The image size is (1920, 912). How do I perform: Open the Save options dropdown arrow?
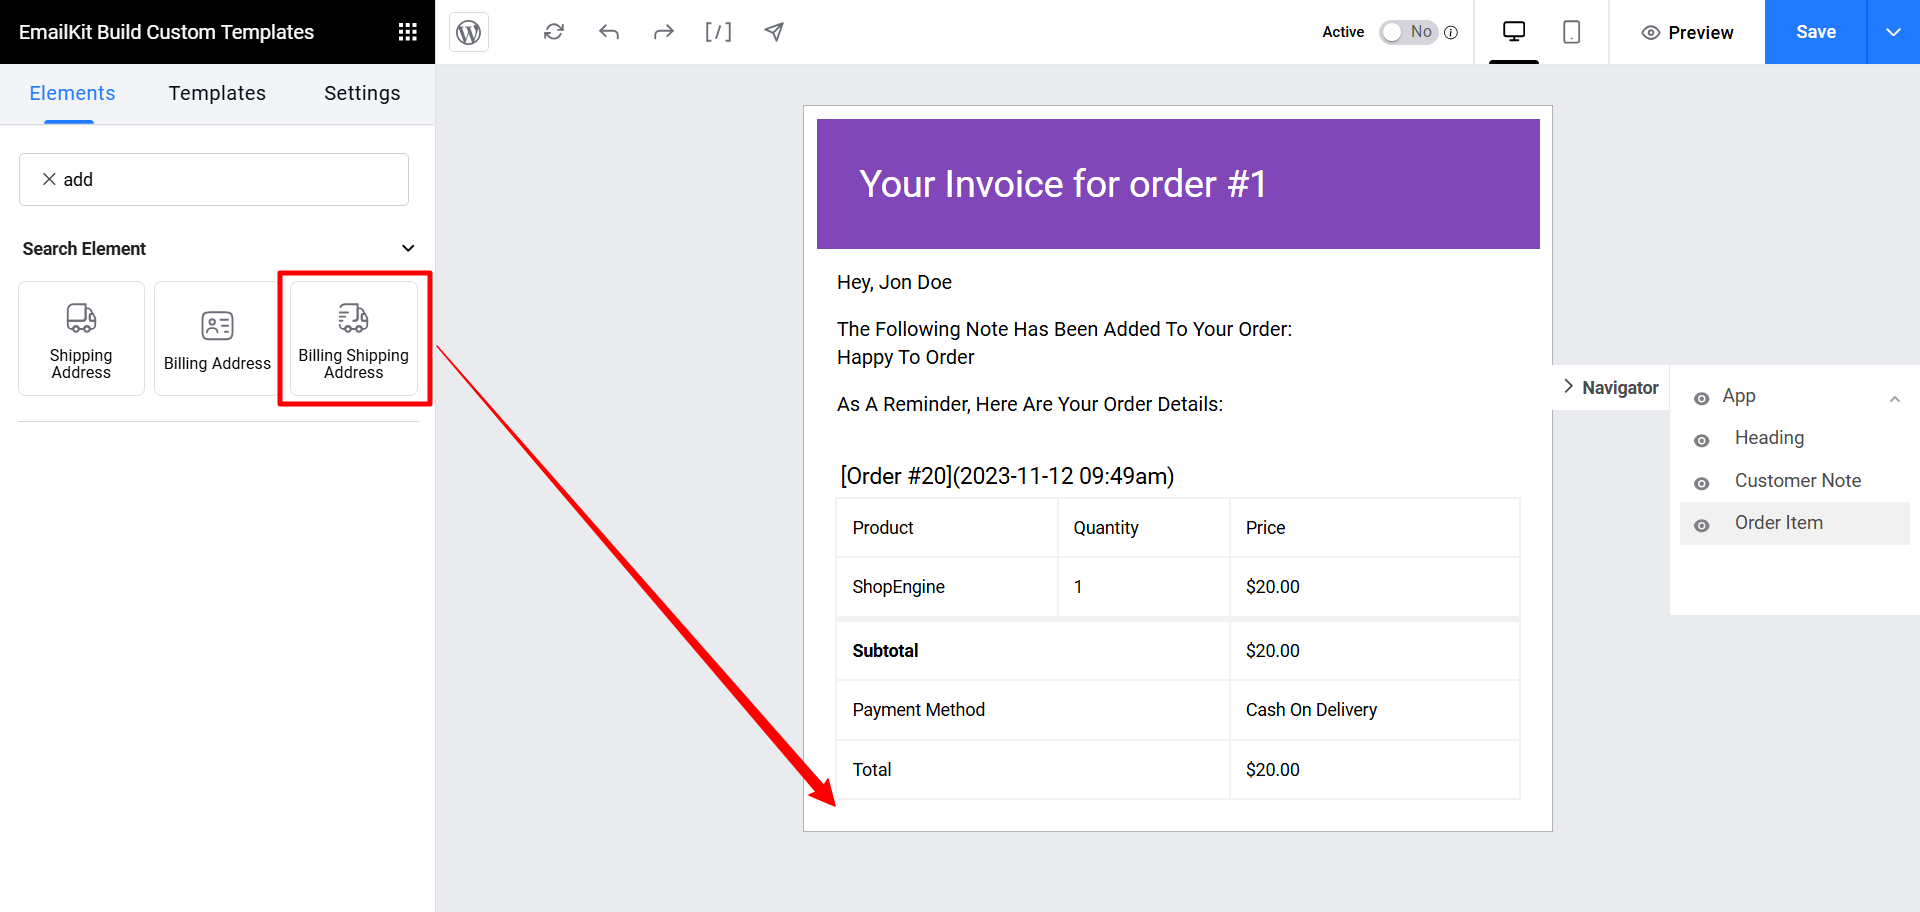click(x=1893, y=32)
